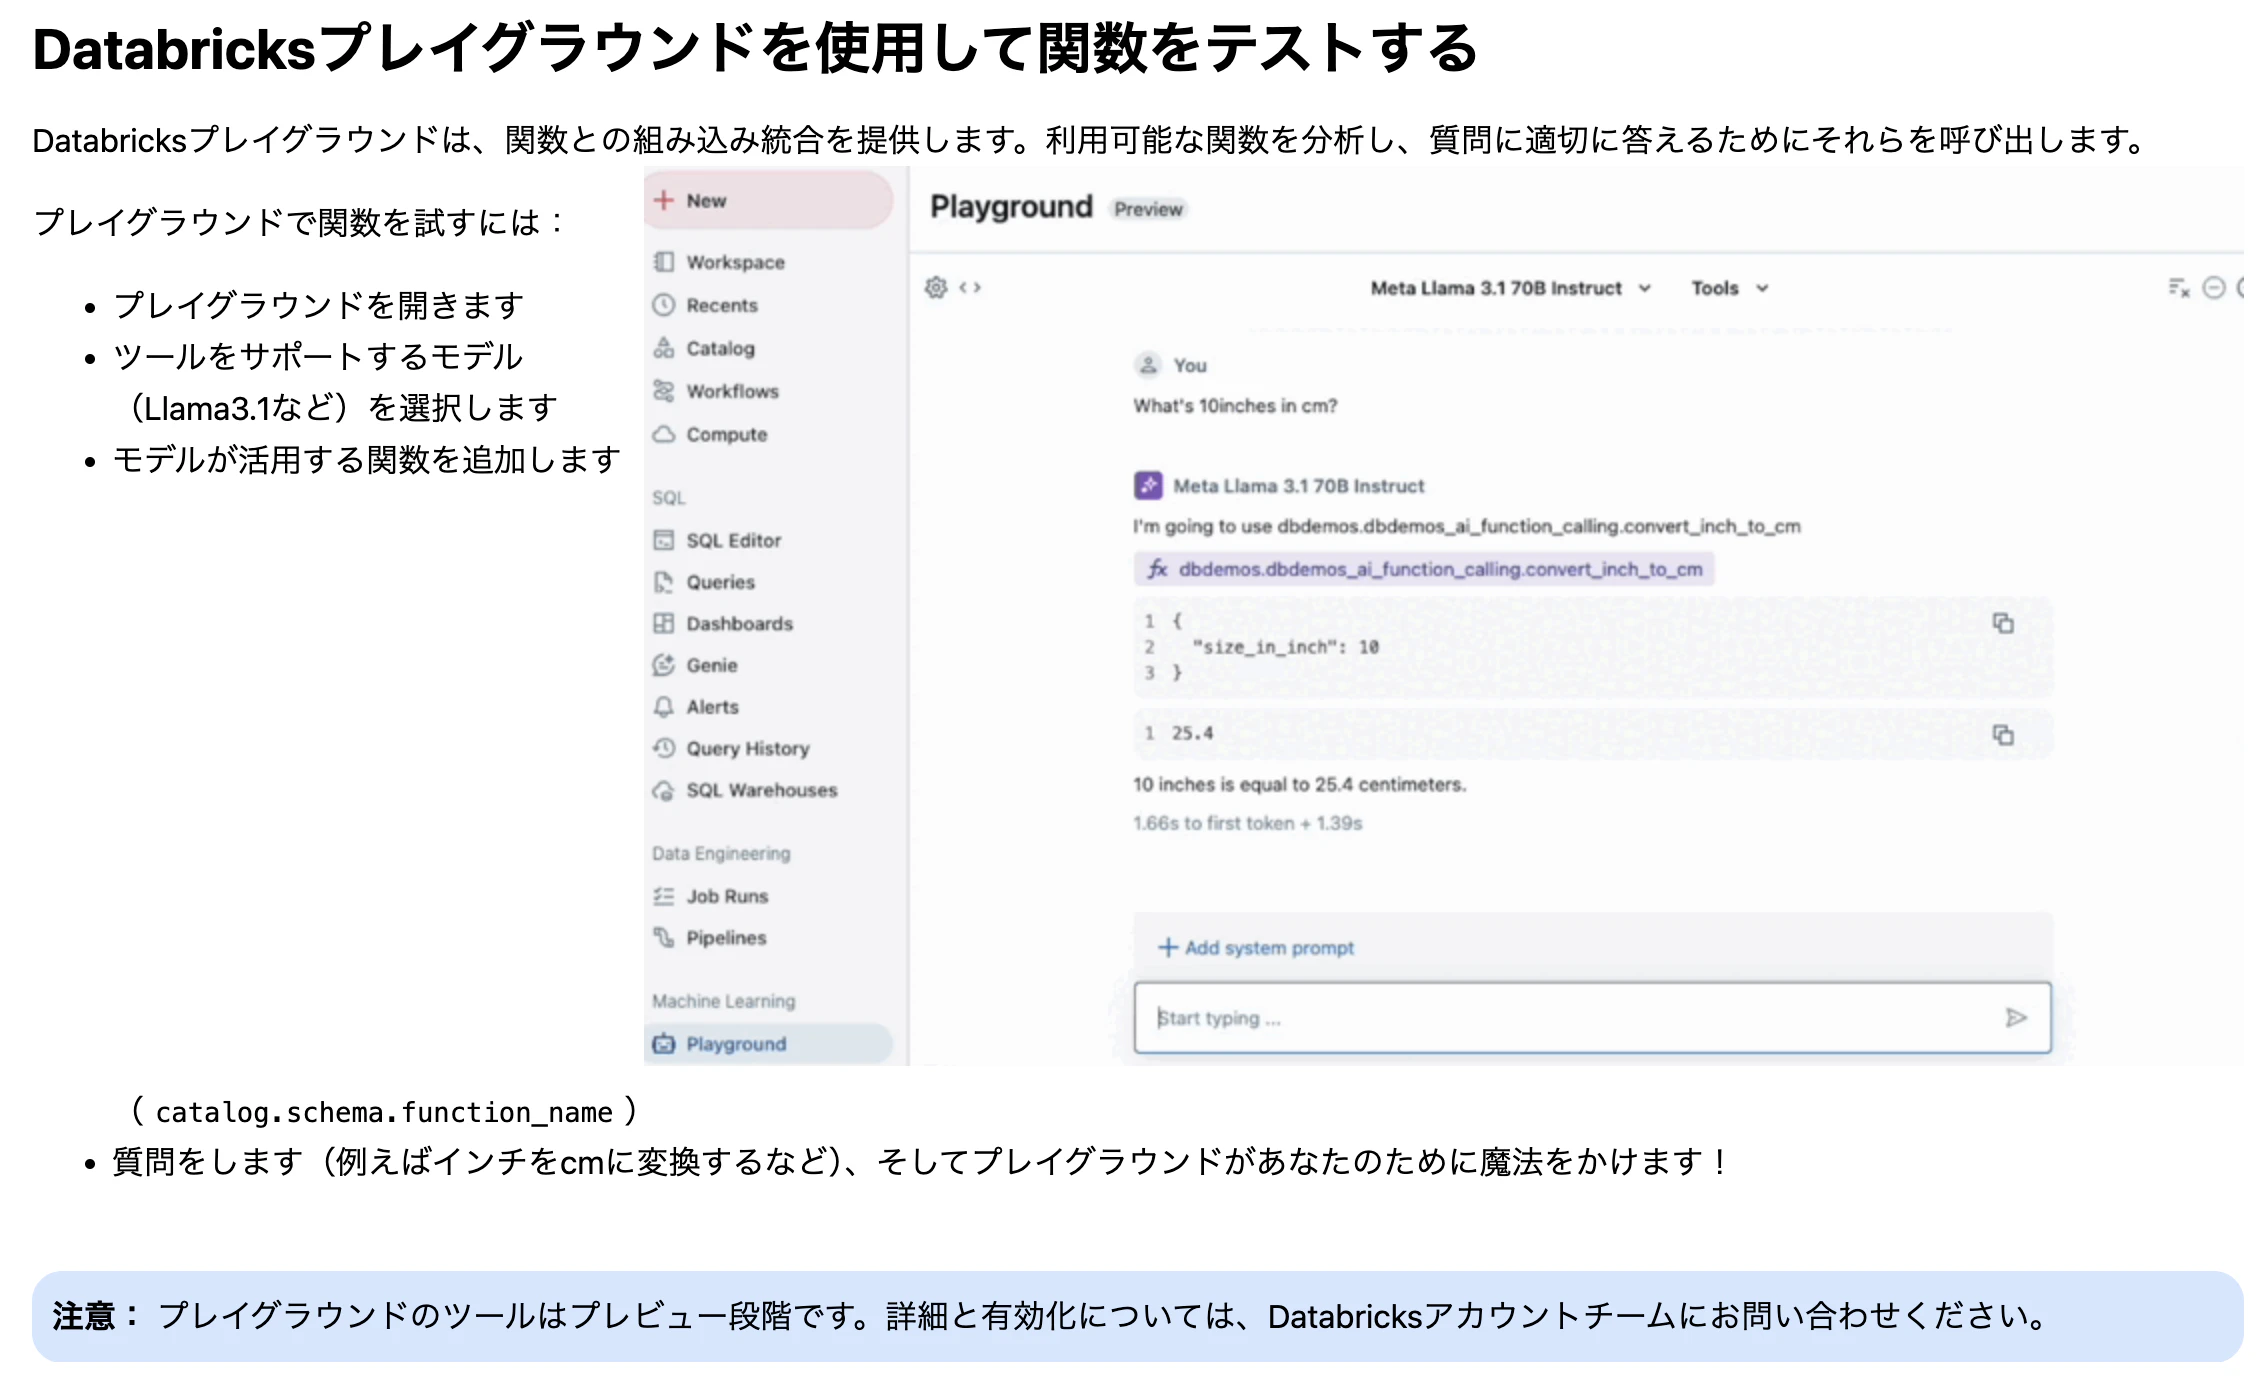This screenshot has height=1382, width=2268.
Task: Click the 'I'm going to use dbdemos...' sentence
Action: coord(1466,527)
